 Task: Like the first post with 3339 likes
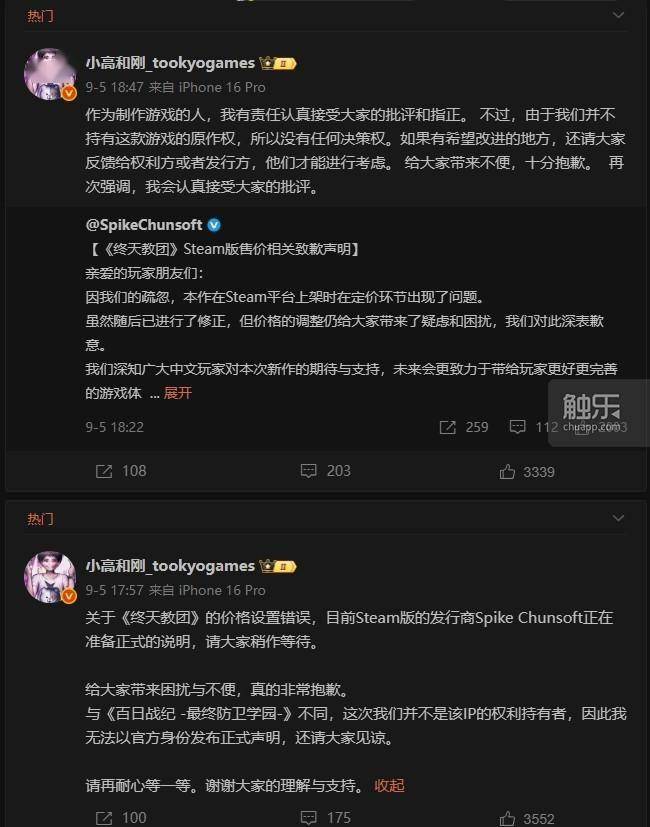point(527,472)
